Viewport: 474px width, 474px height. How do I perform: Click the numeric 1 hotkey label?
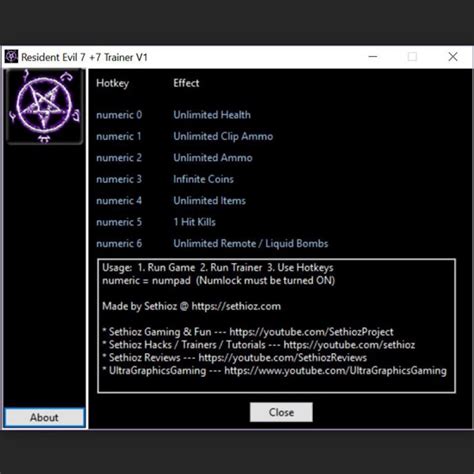(119, 136)
